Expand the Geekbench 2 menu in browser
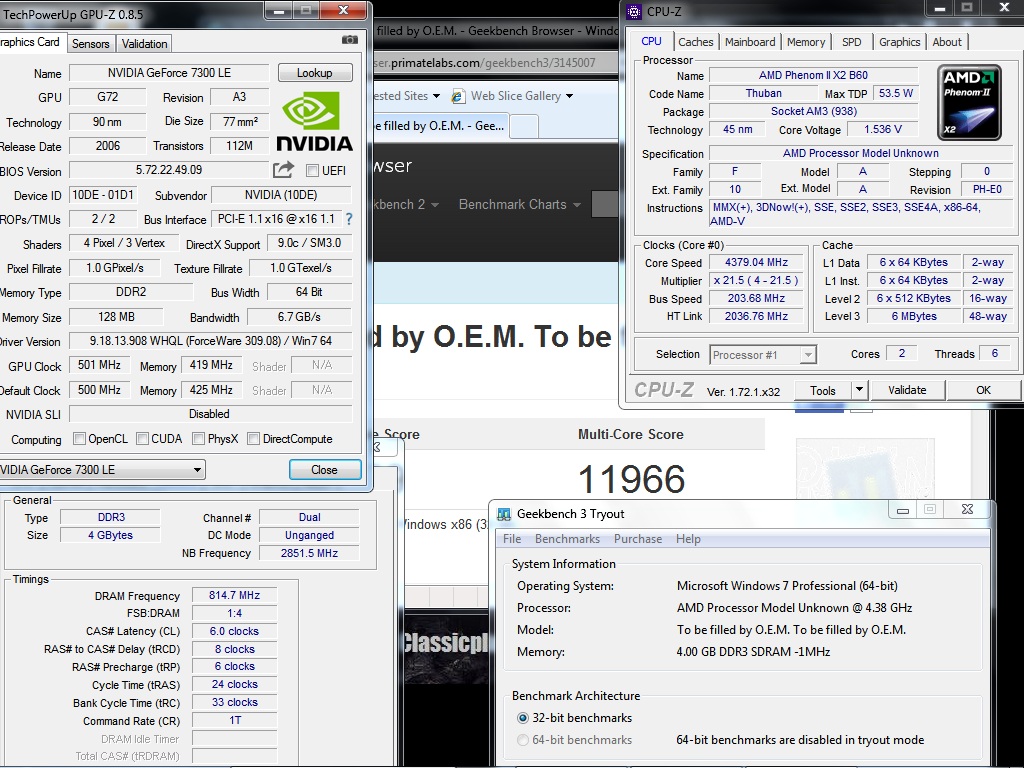This screenshot has width=1024, height=768. [x=406, y=204]
